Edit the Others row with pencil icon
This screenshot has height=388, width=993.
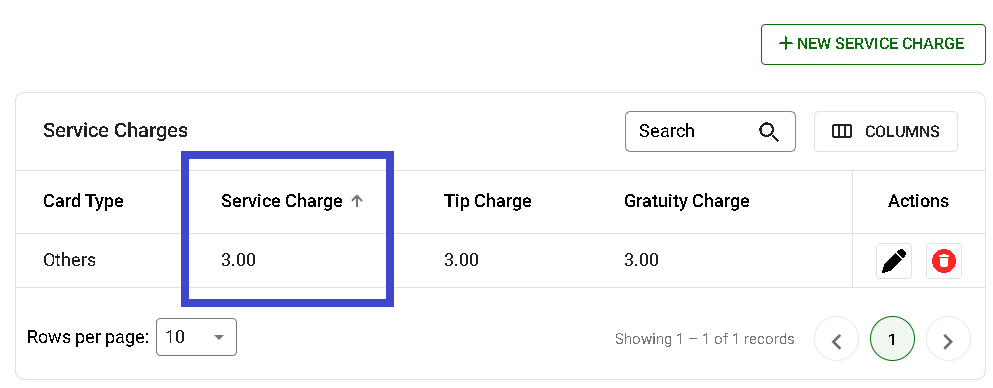click(x=894, y=261)
